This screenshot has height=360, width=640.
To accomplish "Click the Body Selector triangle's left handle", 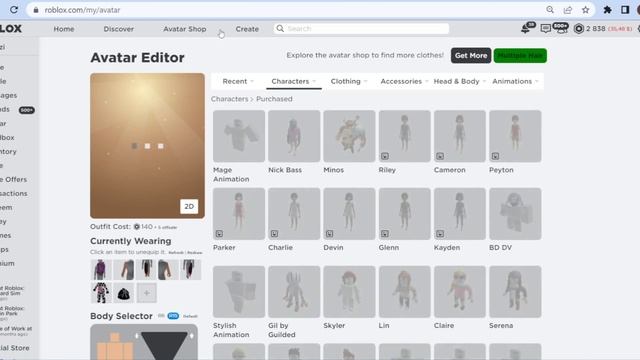I will click(137, 336).
